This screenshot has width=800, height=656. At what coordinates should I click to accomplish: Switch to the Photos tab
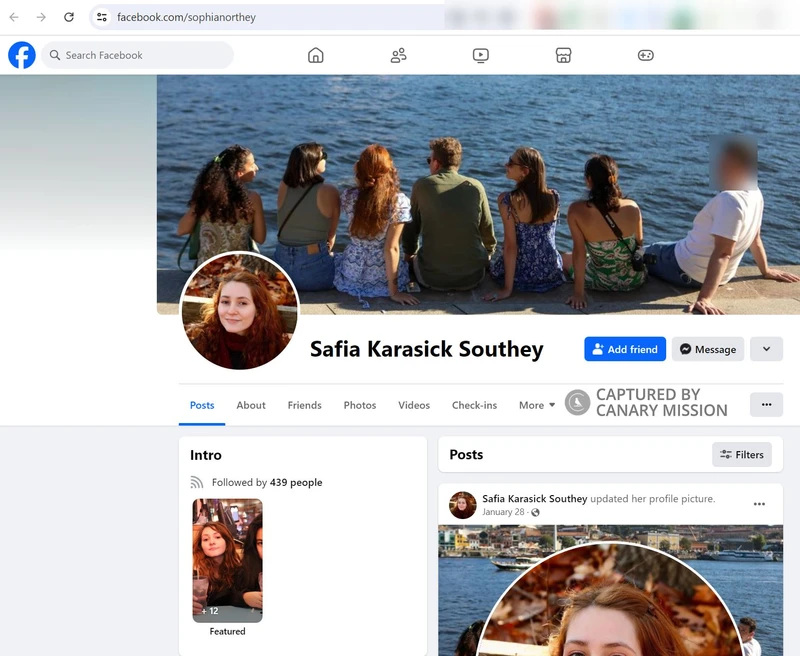pos(359,405)
